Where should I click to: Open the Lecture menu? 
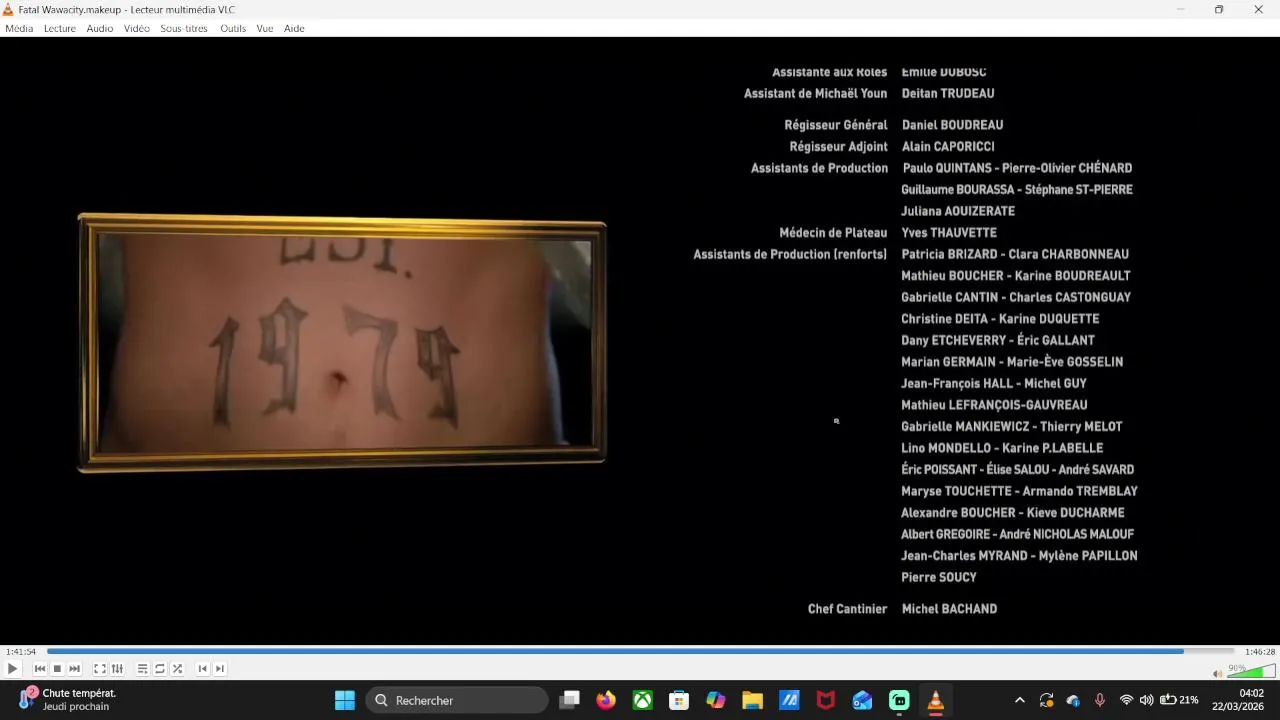coord(60,28)
